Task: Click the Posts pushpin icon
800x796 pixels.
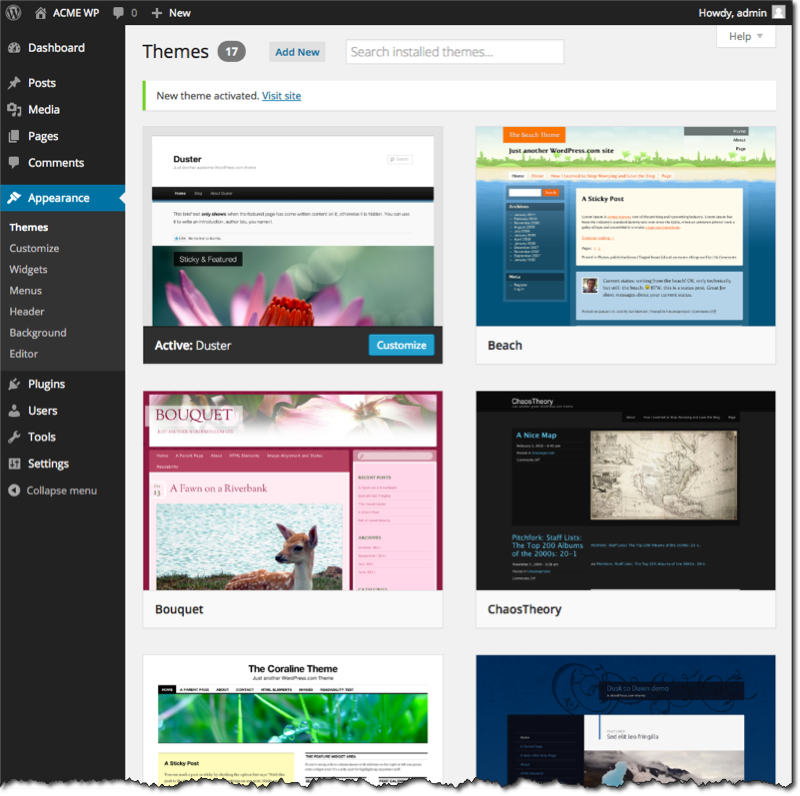Action: point(14,83)
